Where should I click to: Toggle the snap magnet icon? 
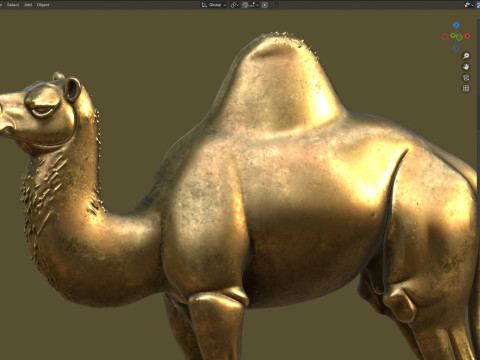[245, 5]
